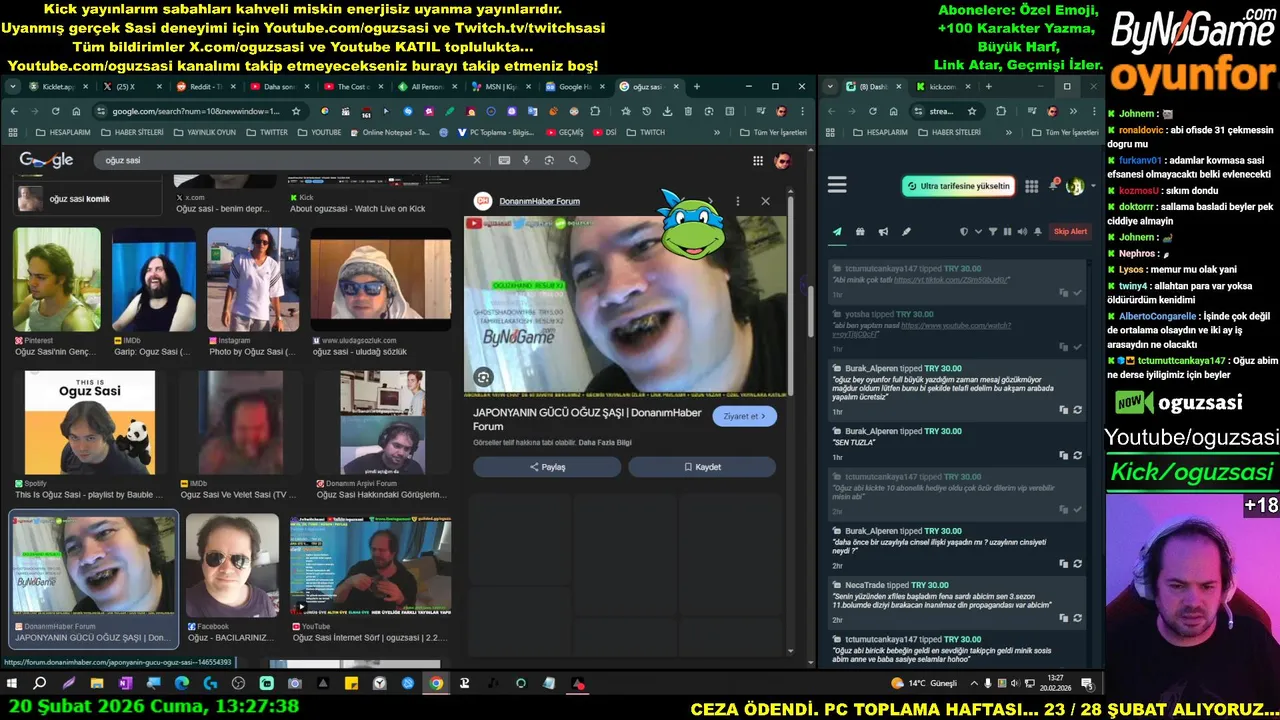This screenshot has height=720, width=1280.
Task: Switch to the Kicklet.app tab
Action: coord(58,87)
